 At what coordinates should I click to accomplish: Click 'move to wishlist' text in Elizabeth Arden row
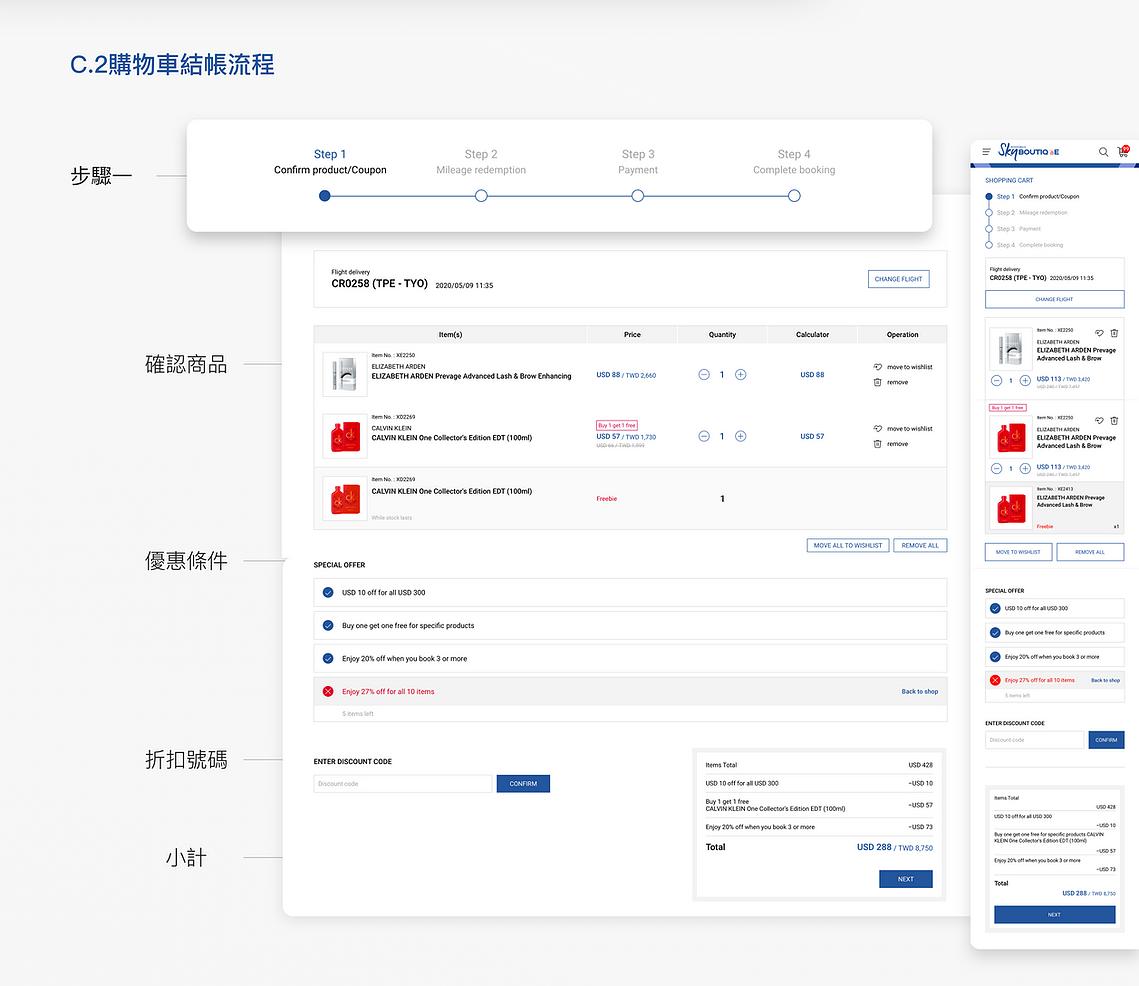pos(909,368)
